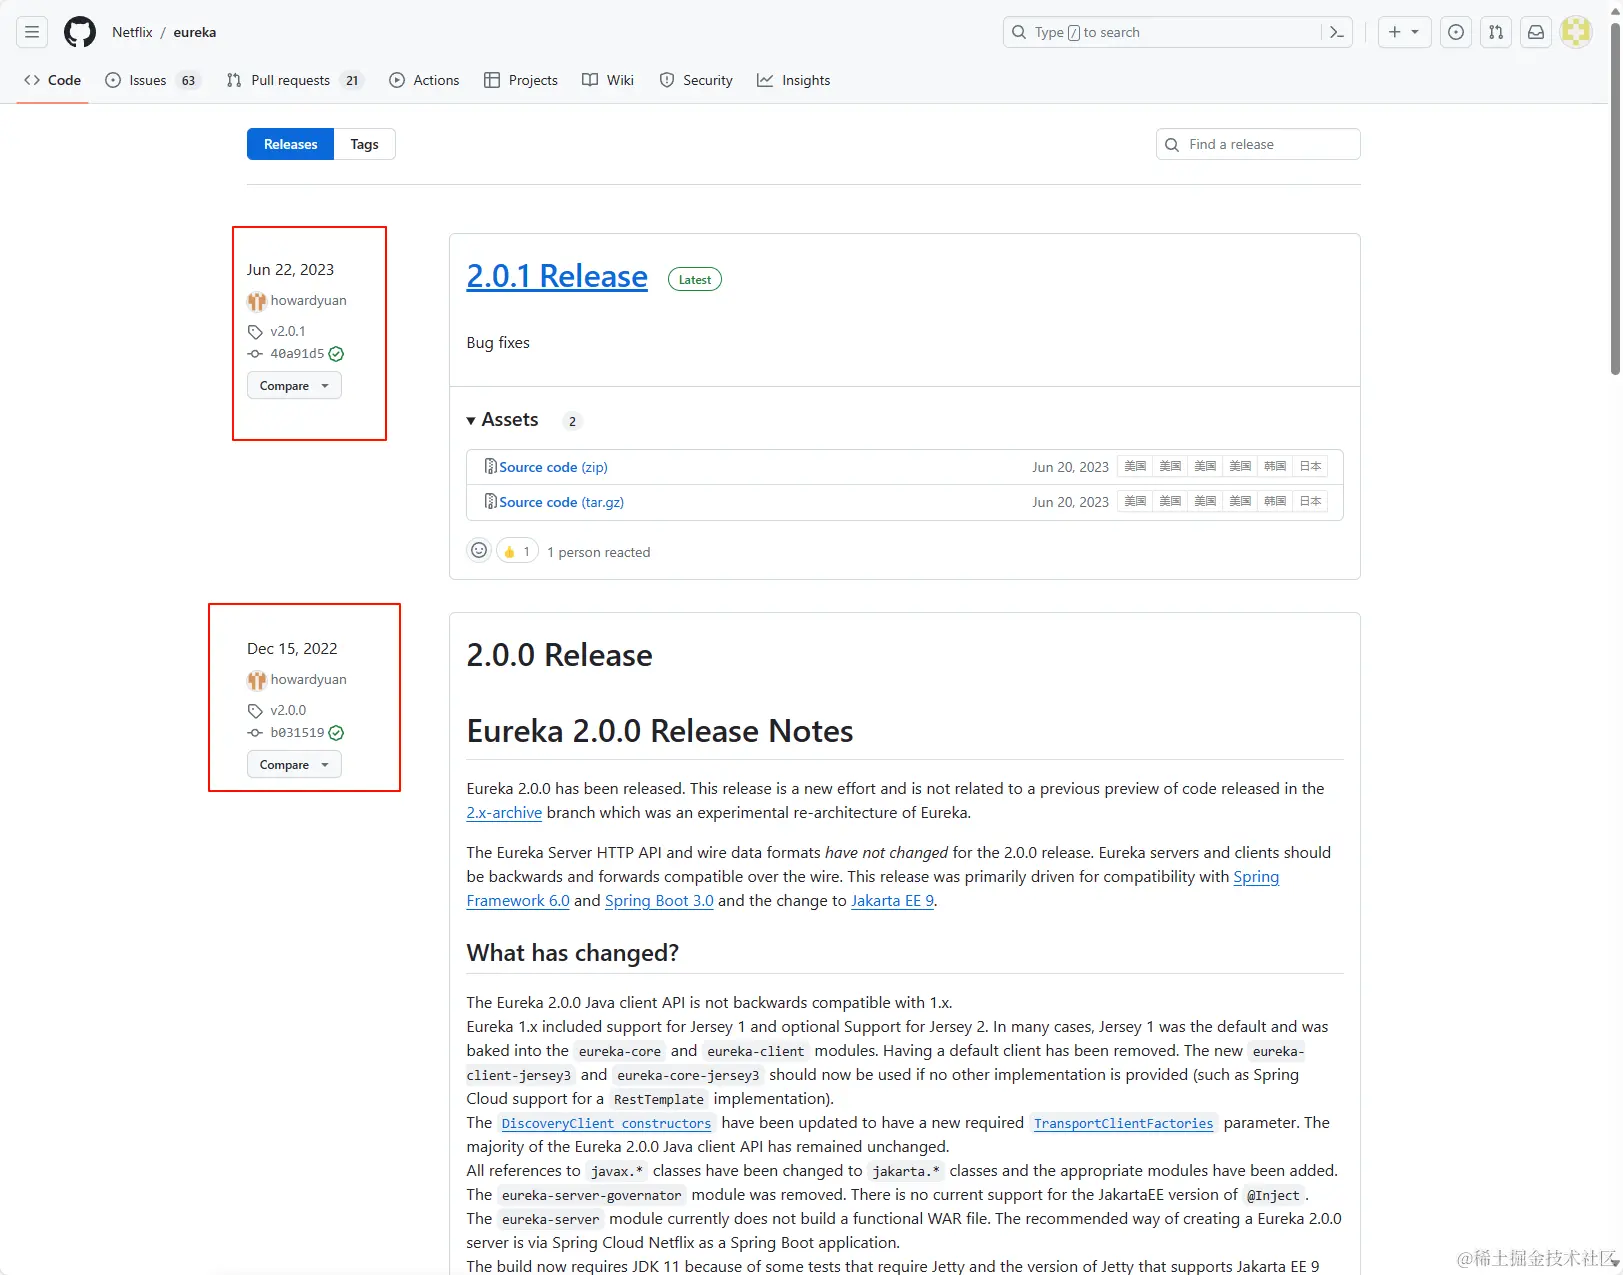Open the hamburger navigation menu
This screenshot has height=1275, width=1623.
click(x=32, y=32)
